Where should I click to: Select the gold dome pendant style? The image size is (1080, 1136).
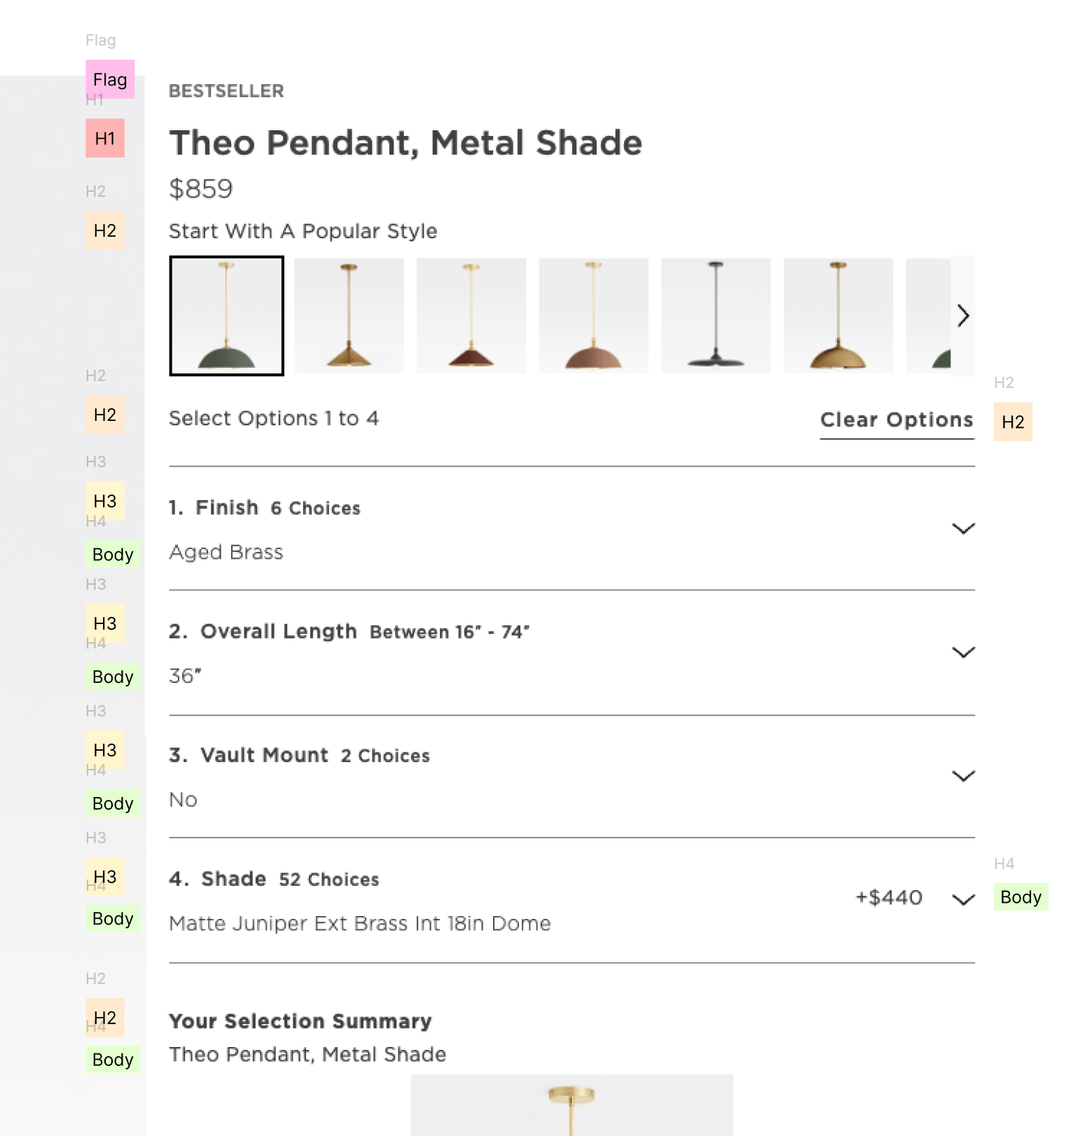coord(838,315)
